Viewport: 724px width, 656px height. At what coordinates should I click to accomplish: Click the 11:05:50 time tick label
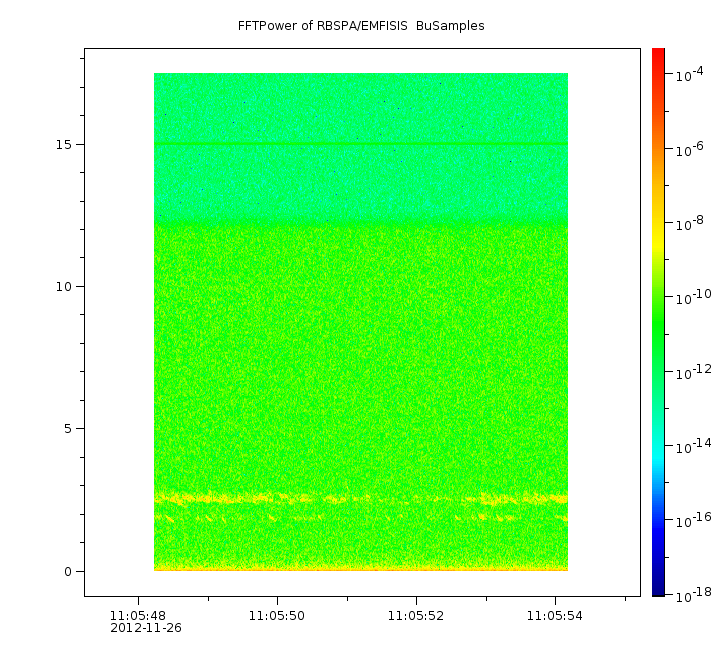tap(277, 615)
